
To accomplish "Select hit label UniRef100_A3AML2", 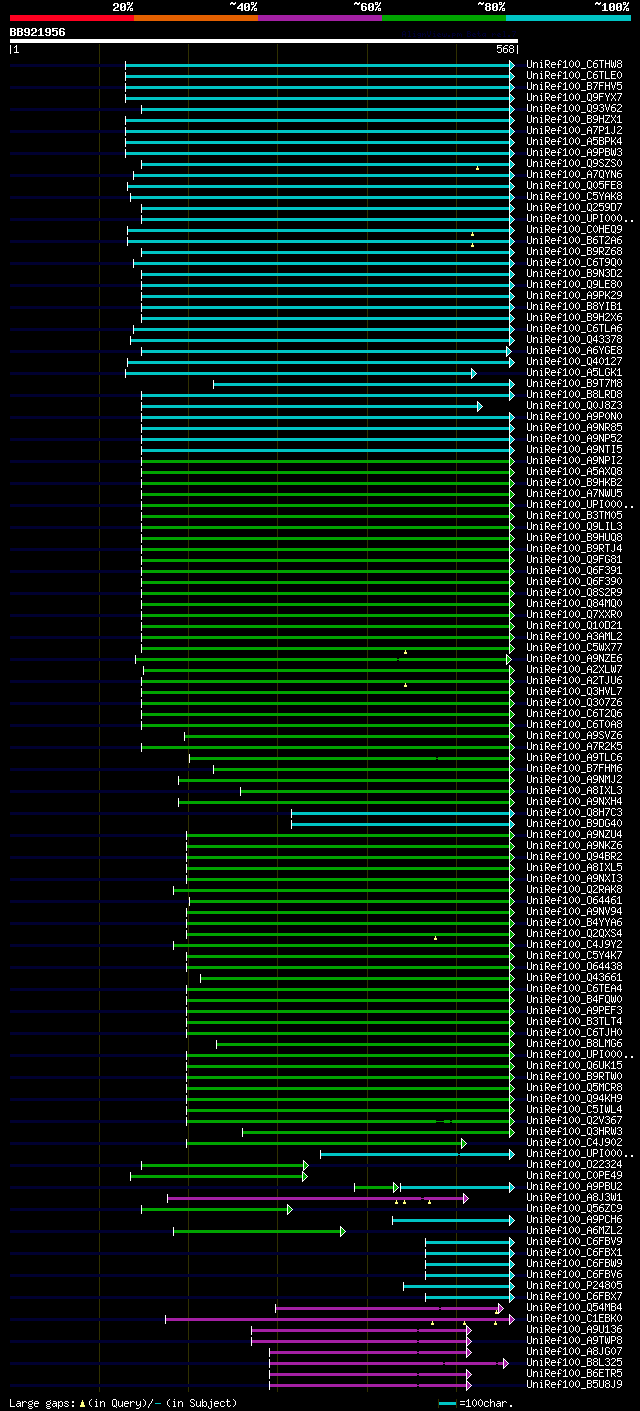I will 574,636.
